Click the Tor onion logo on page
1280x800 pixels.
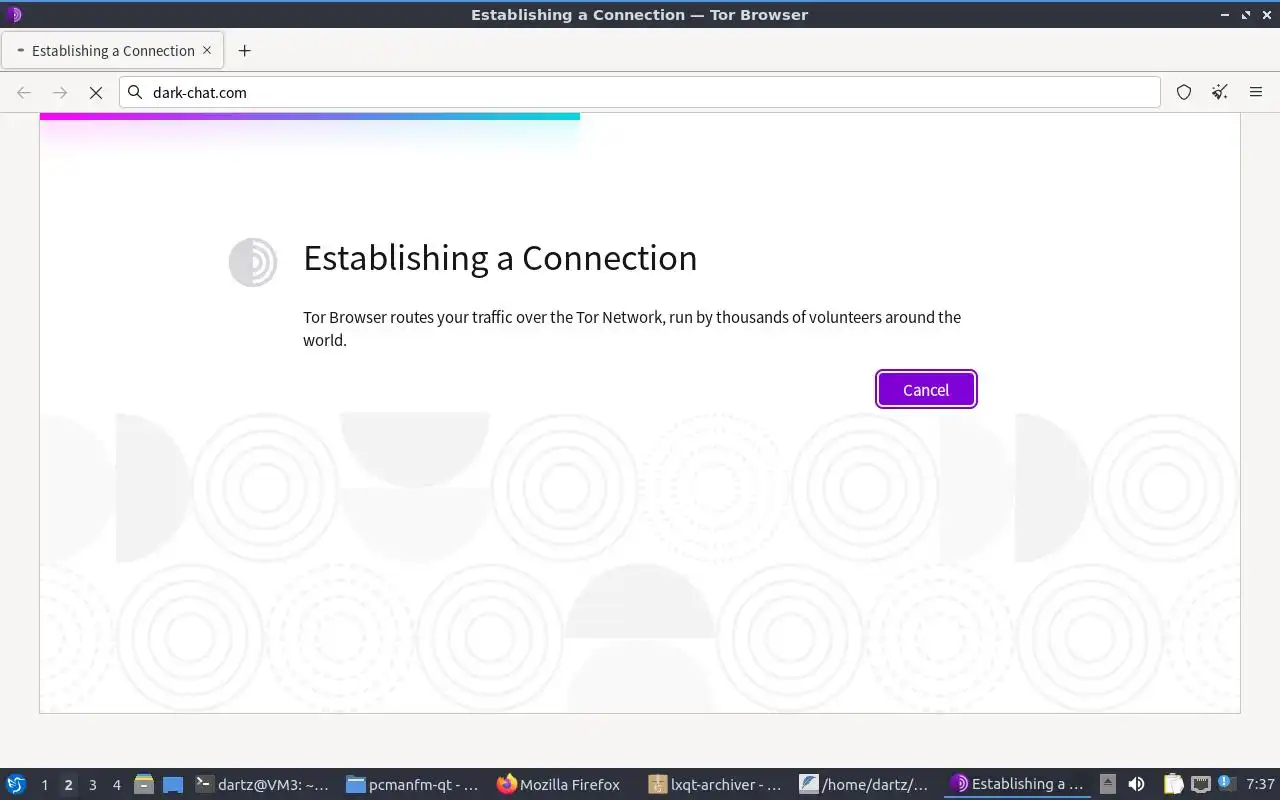pos(253,262)
